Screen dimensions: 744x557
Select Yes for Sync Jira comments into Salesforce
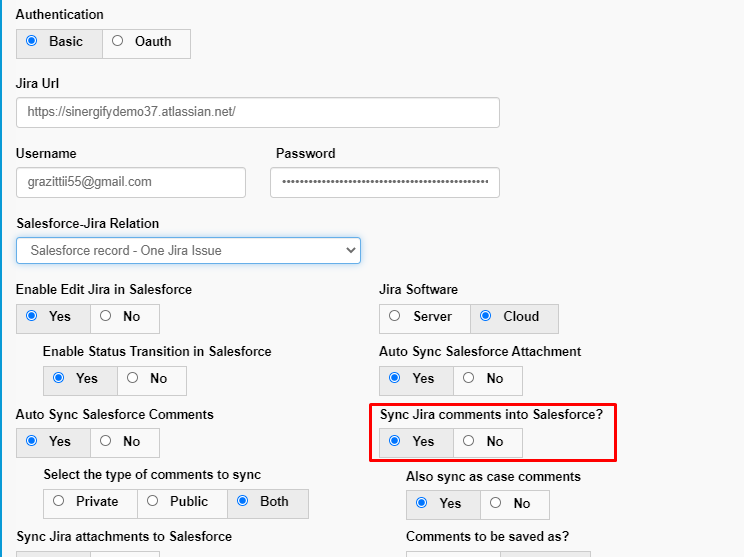coord(394,441)
